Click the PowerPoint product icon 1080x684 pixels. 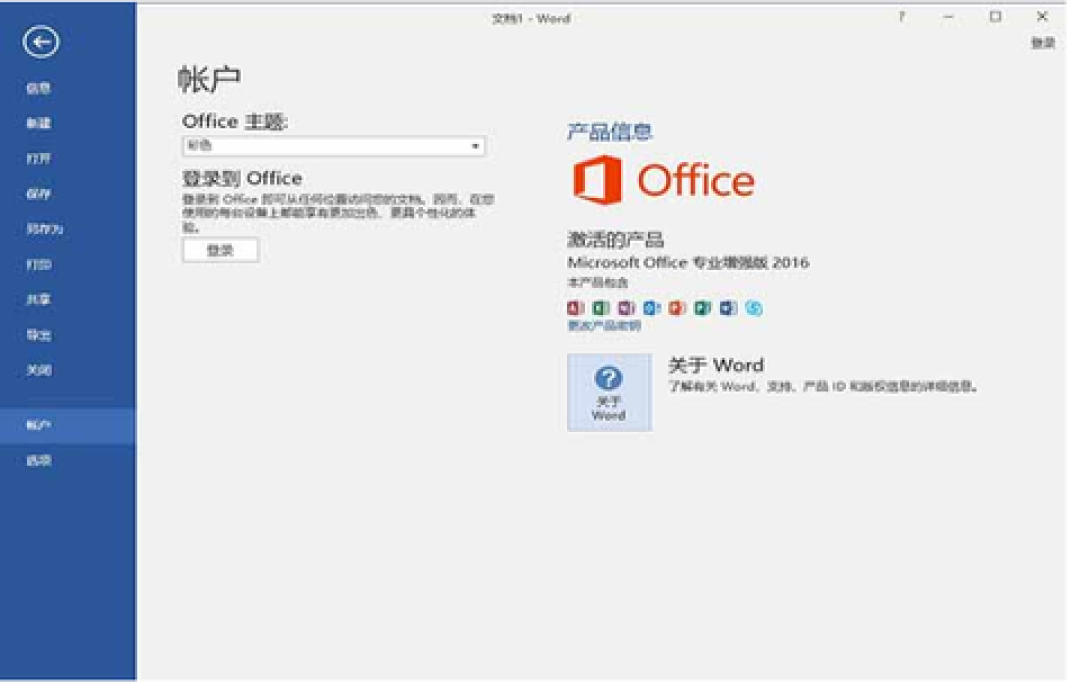[x=677, y=308]
